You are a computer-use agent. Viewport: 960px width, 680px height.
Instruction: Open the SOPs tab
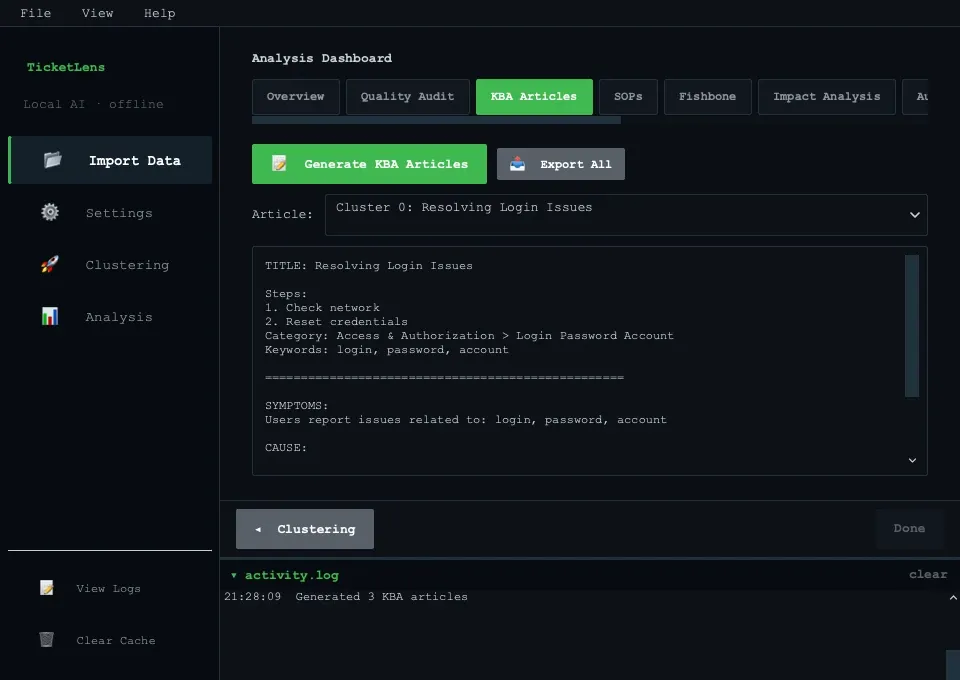tap(628, 97)
